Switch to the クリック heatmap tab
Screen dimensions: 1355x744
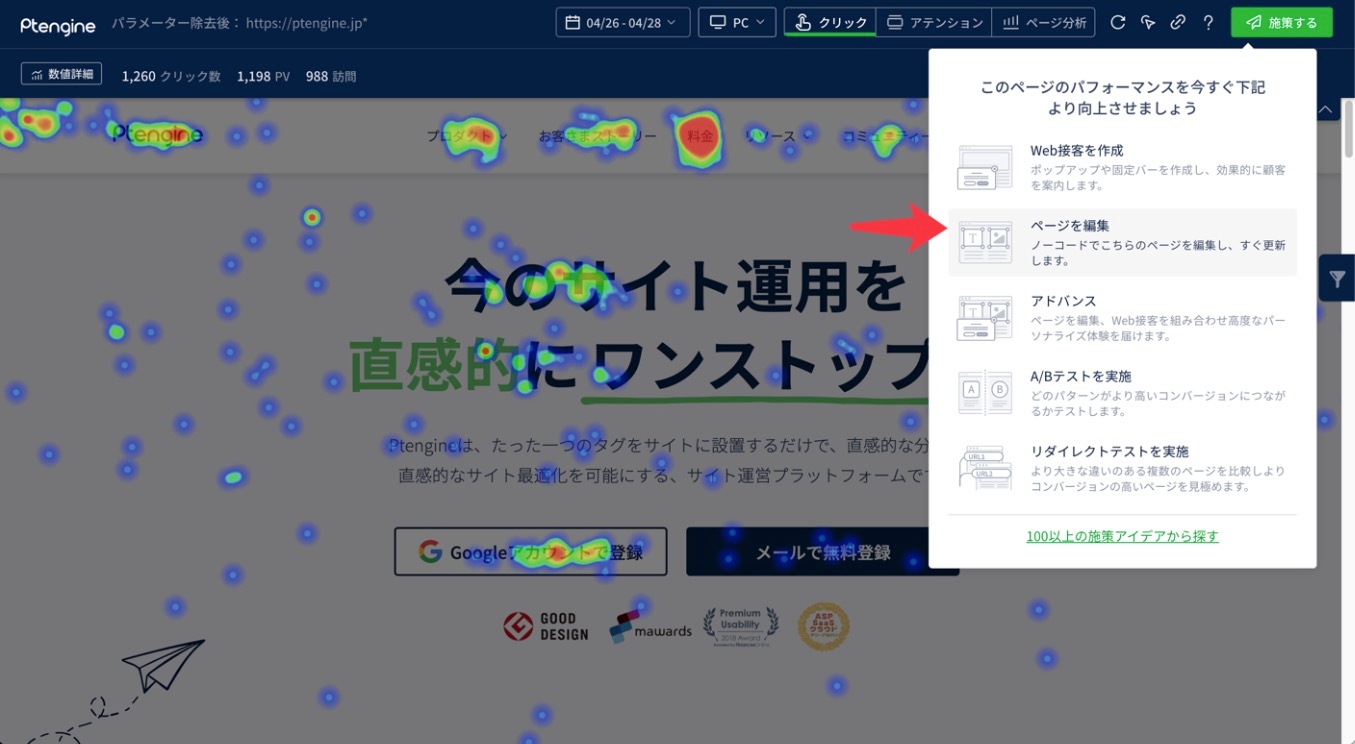(829, 22)
